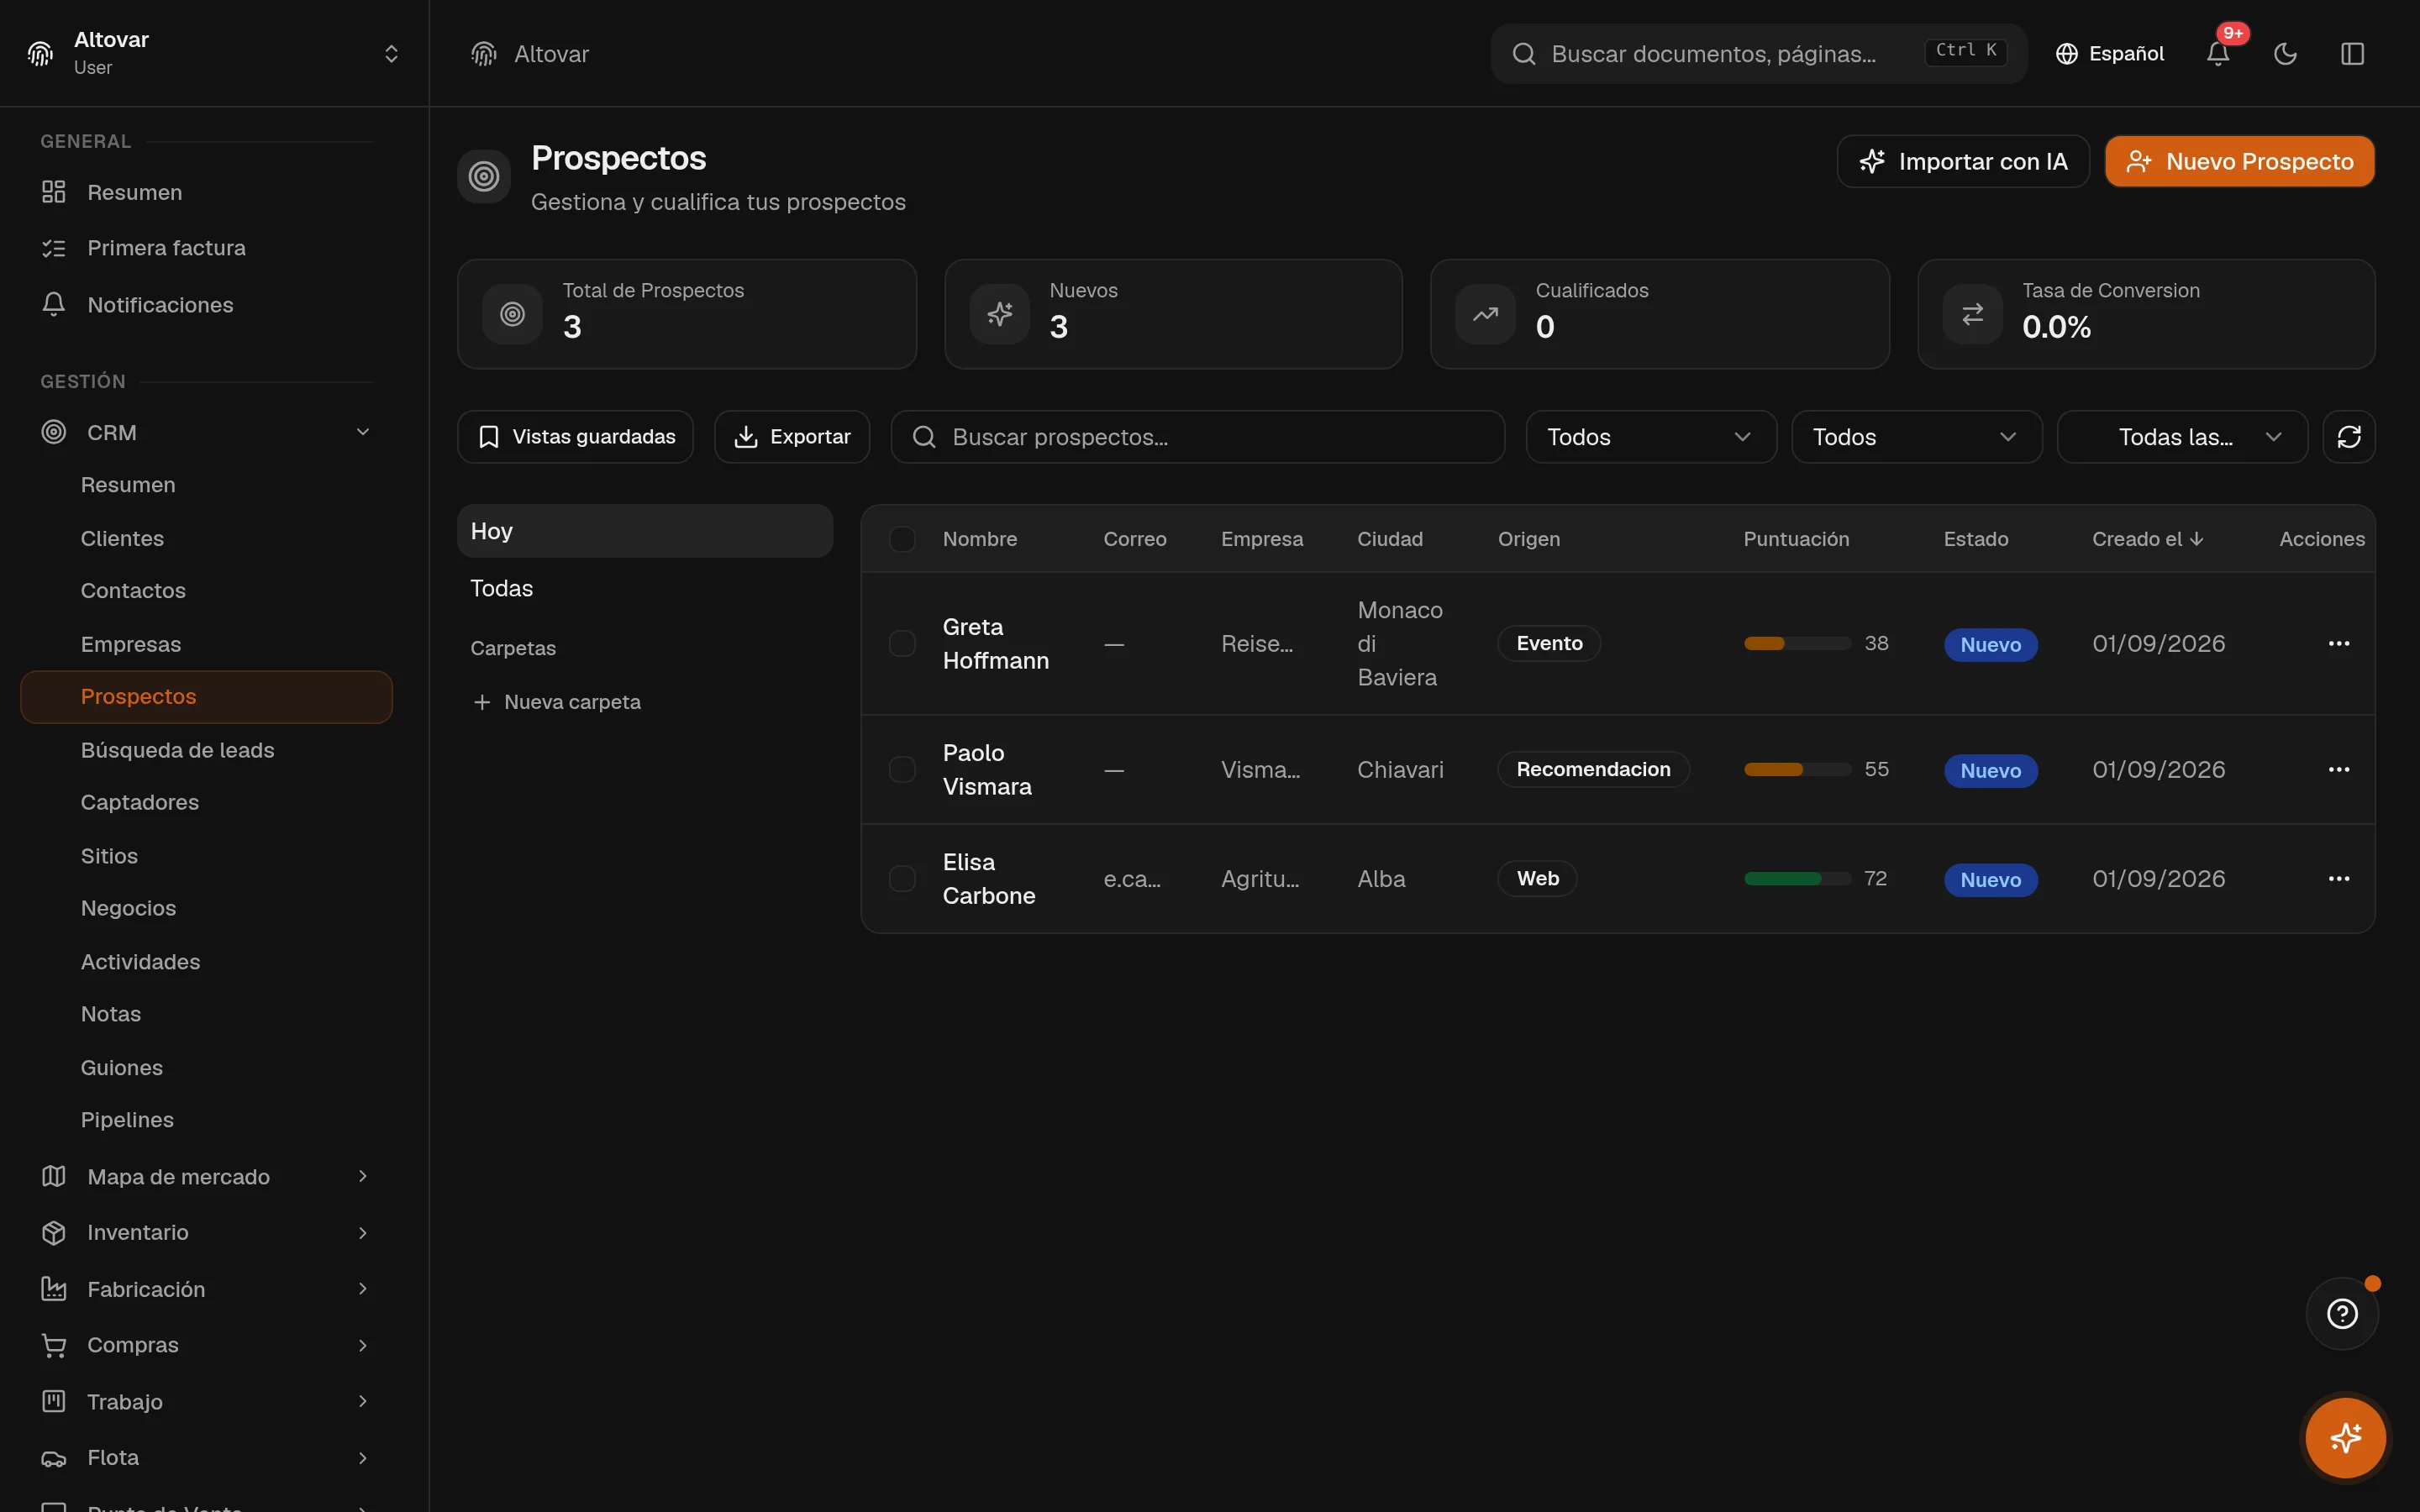Click Nuevo Prospecto button
The height and width of the screenshot is (1512, 2420).
tap(2239, 161)
